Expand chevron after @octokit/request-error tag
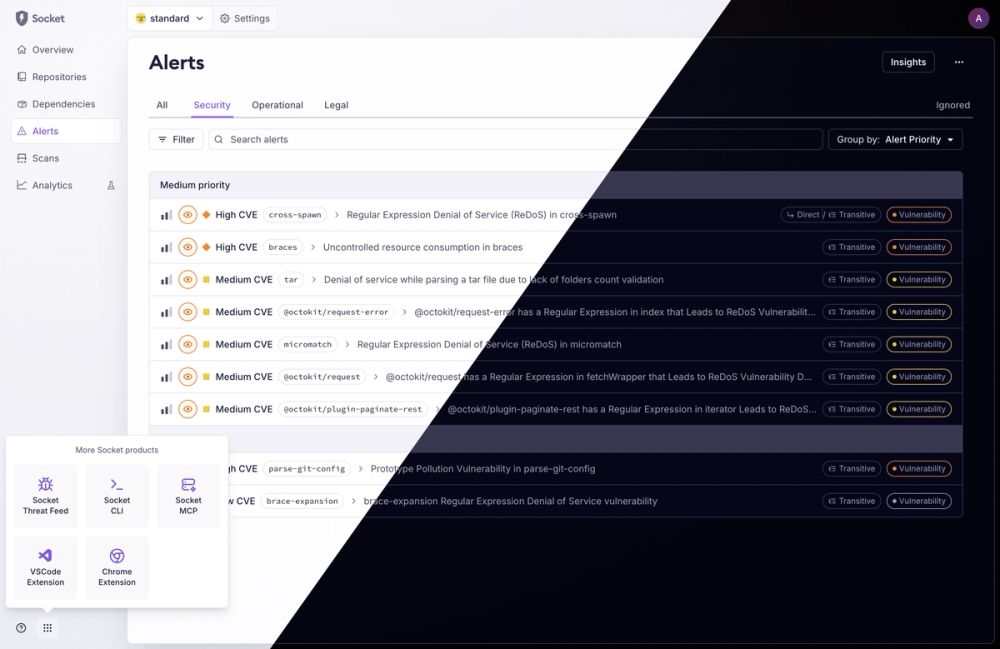The height and width of the screenshot is (649, 1000). tap(404, 312)
